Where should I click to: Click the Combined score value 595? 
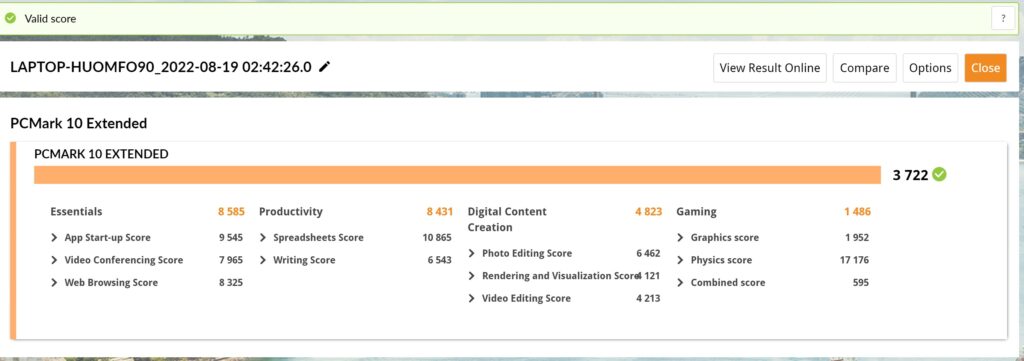coord(861,283)
